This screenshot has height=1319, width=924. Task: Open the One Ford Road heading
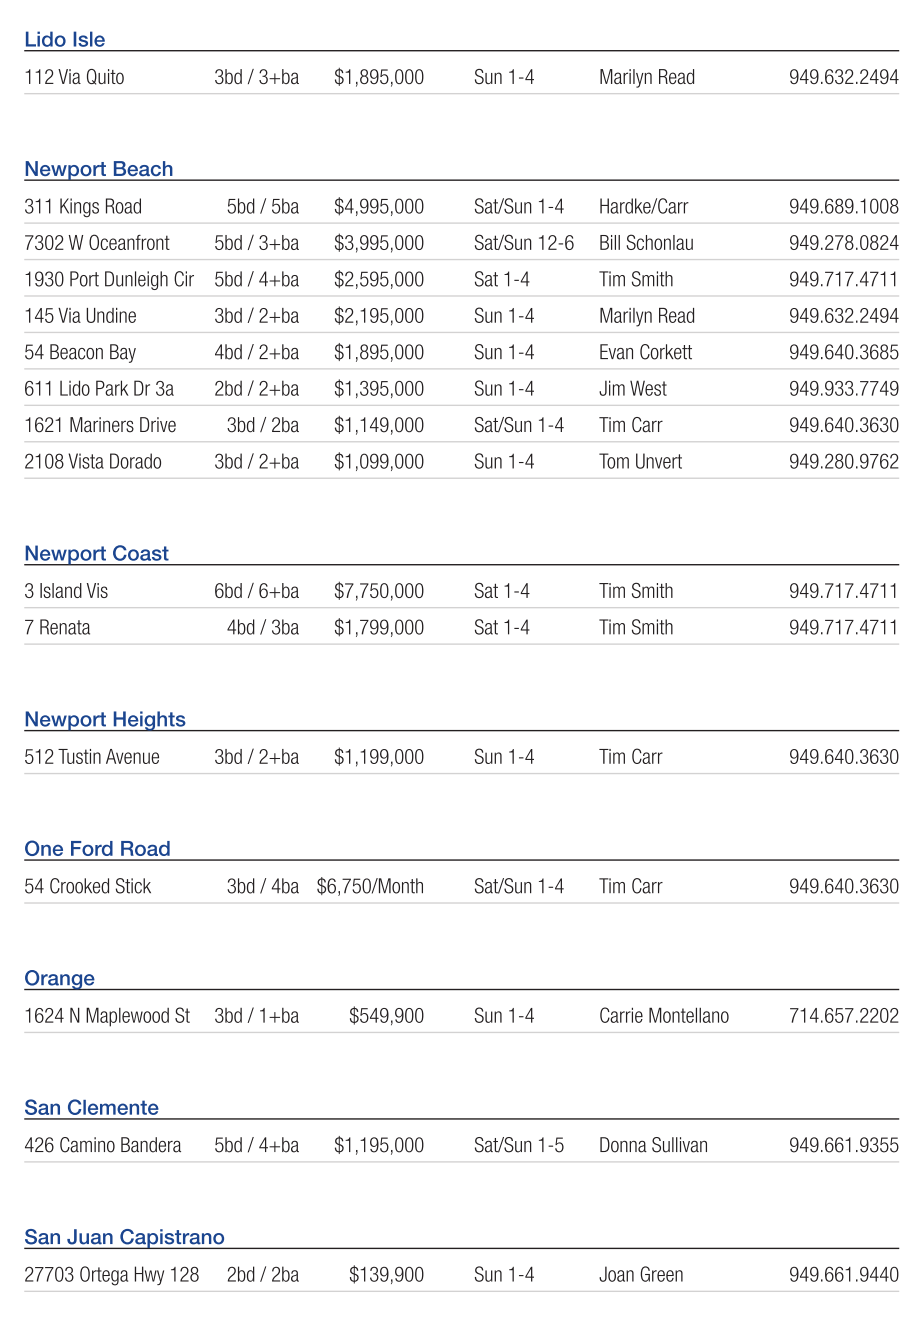(97, 848)
